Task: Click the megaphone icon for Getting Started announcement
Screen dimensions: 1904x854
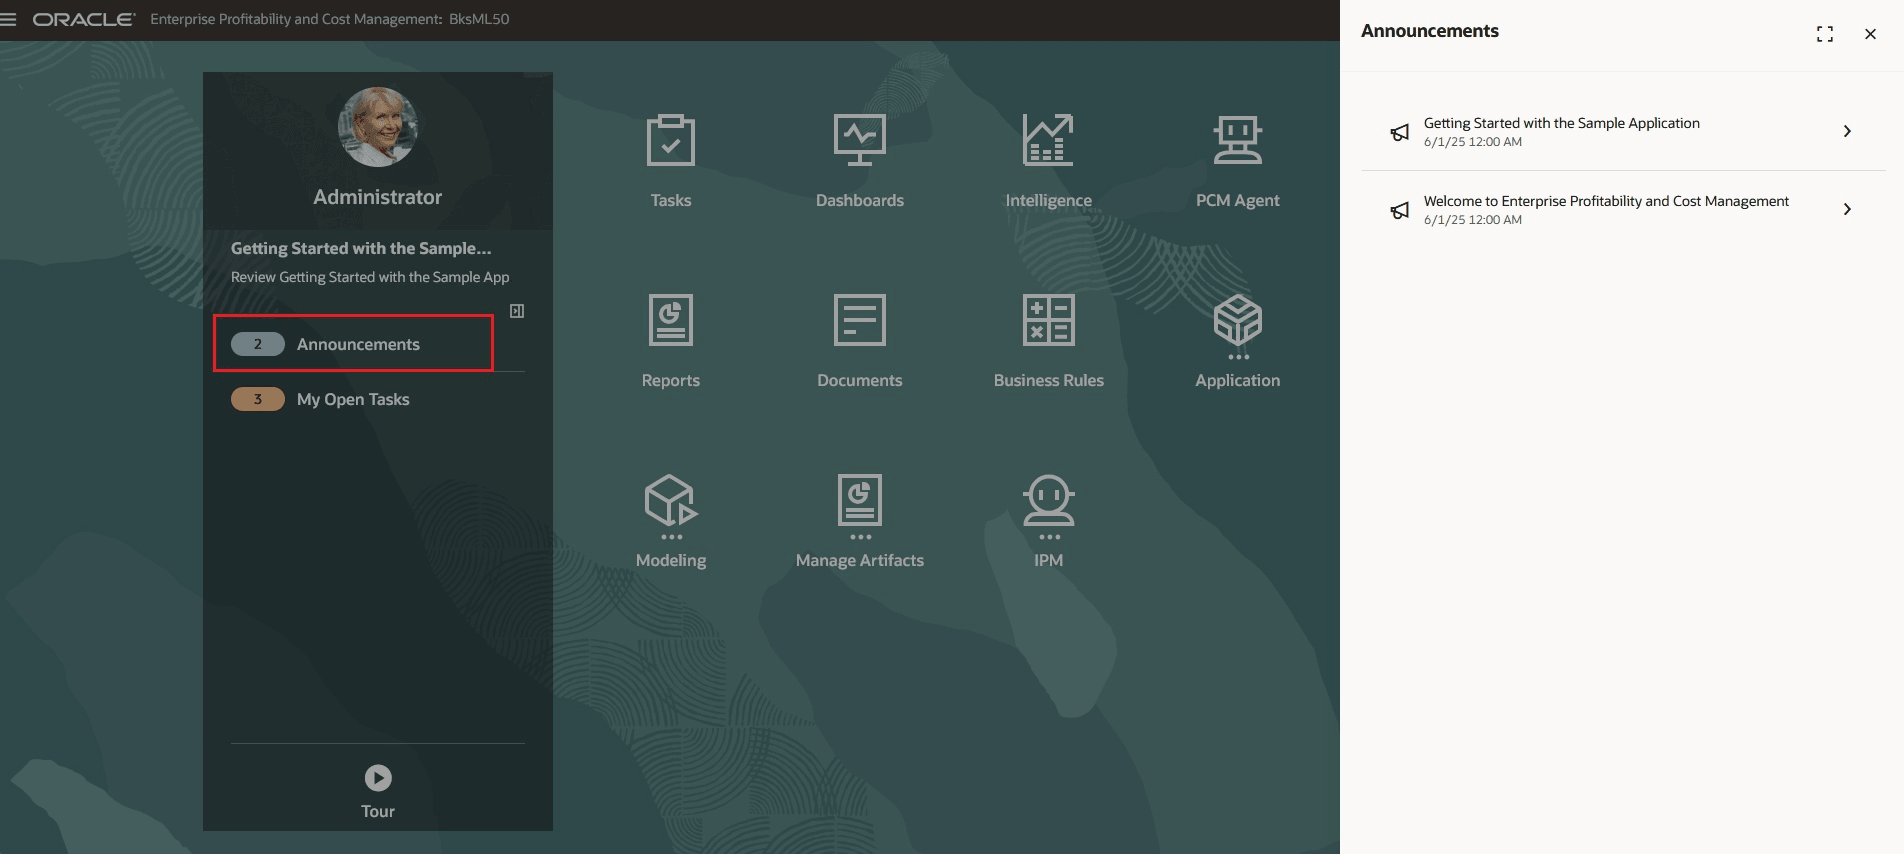Action: (x=1400, y=132)
